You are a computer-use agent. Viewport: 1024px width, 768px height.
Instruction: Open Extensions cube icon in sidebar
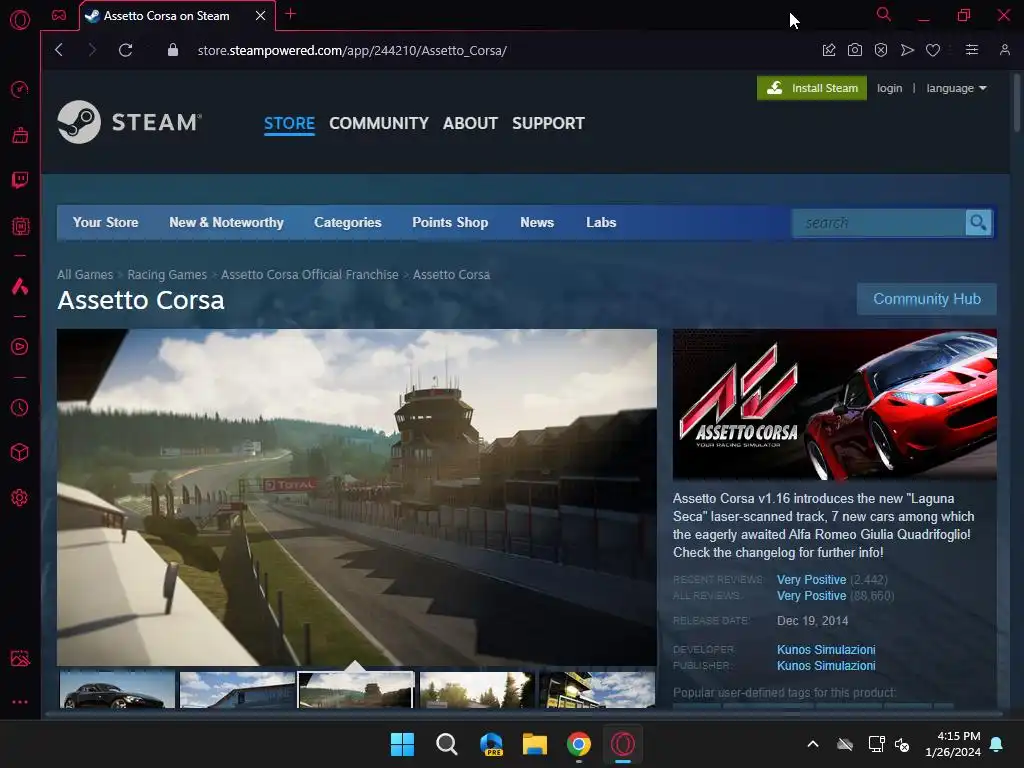coord(20,453)
